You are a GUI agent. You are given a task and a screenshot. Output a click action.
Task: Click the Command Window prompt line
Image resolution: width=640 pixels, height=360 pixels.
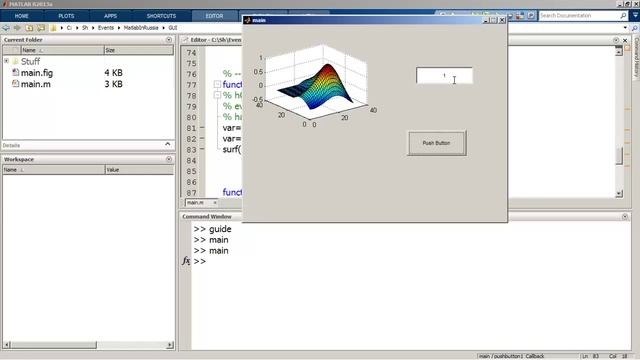410,261
